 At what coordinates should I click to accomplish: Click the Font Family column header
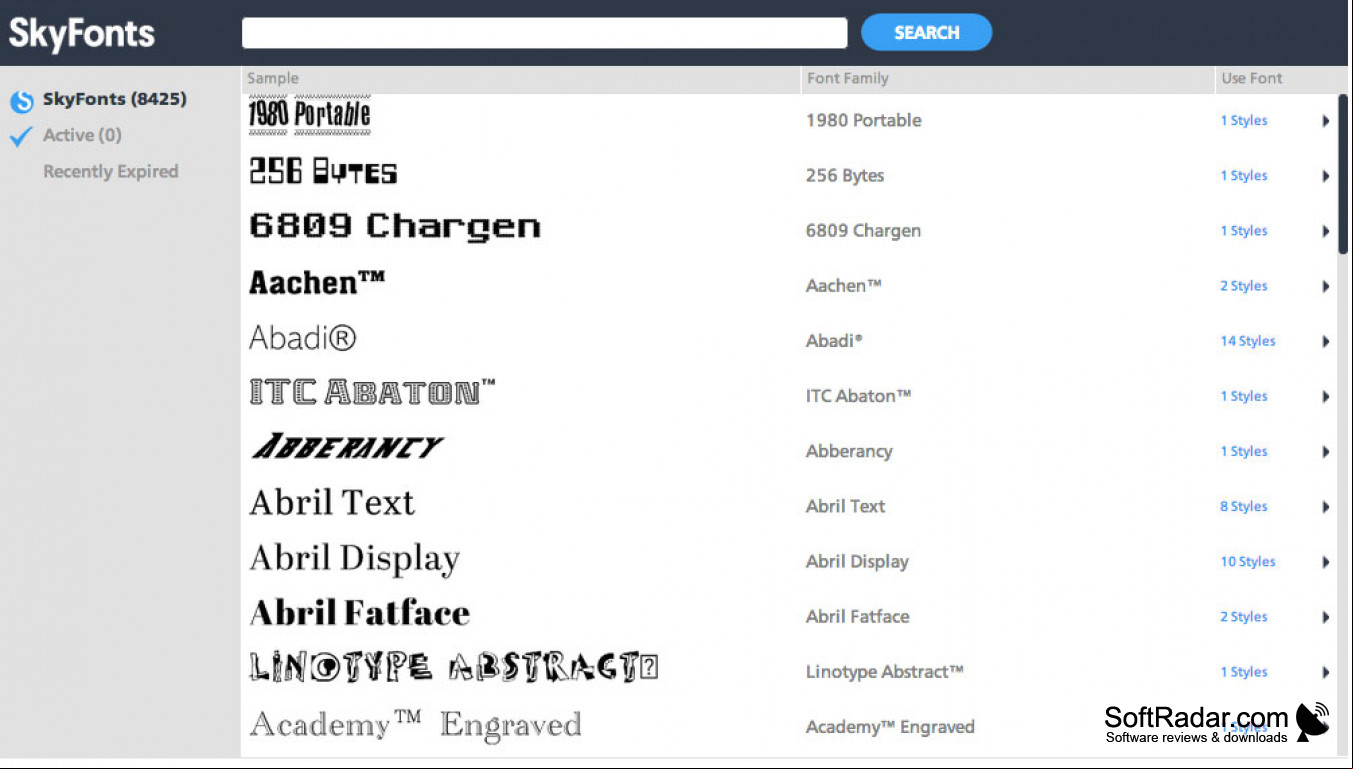(848, 78)
